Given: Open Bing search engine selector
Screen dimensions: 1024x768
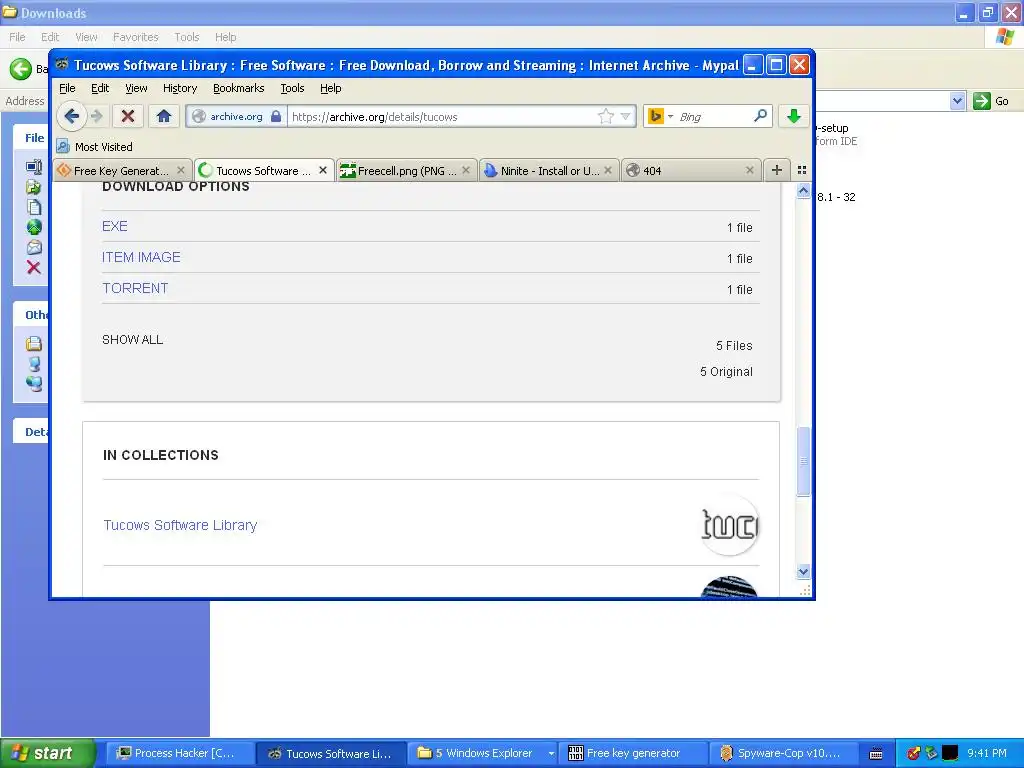Looking at the screenshot, I should click(661, 116).
